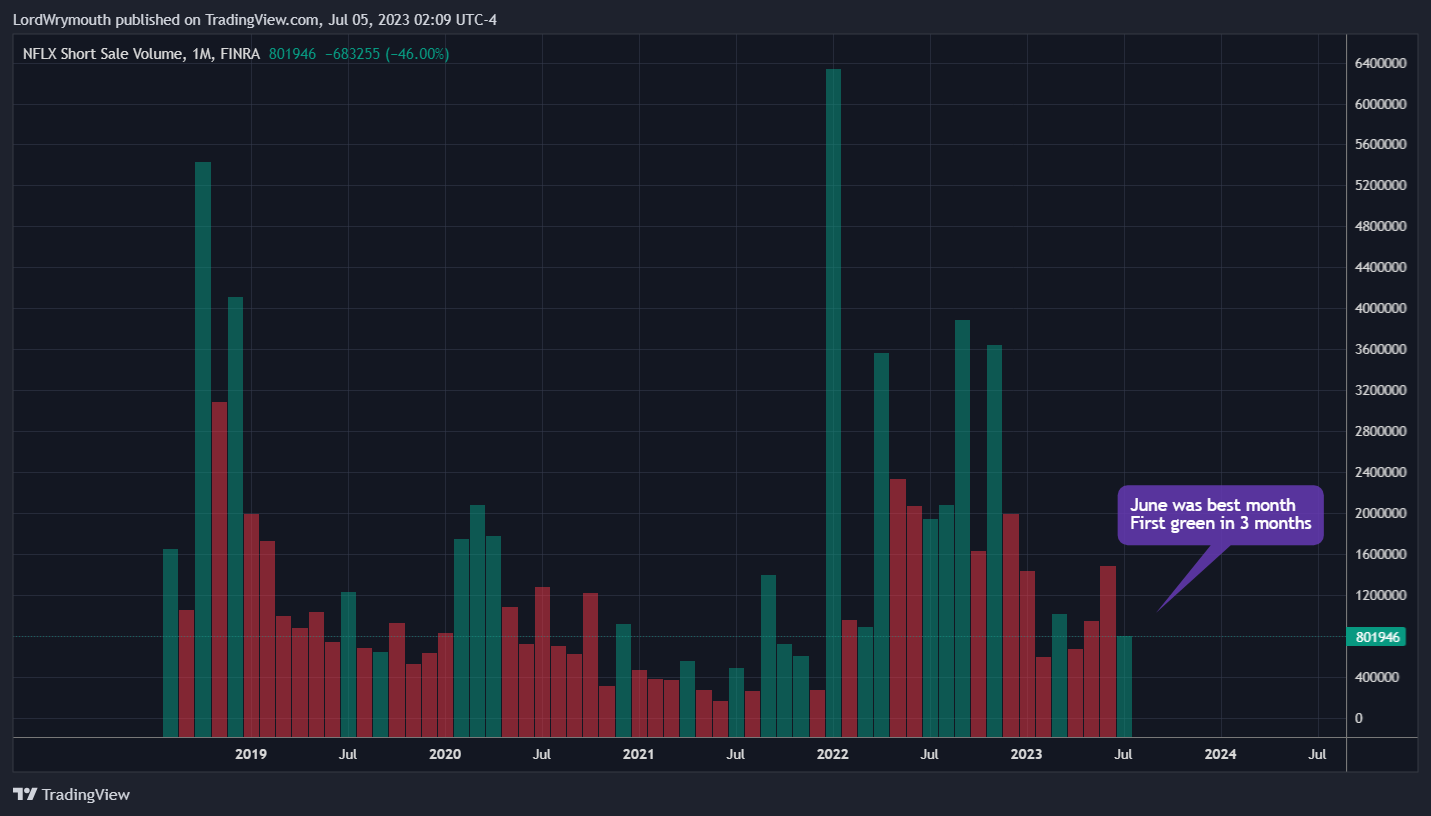The height and width of the screenshot is (816, 1431).
Task: Click the Jul label between 2022 and 2023
Action: tap(929, 754)
